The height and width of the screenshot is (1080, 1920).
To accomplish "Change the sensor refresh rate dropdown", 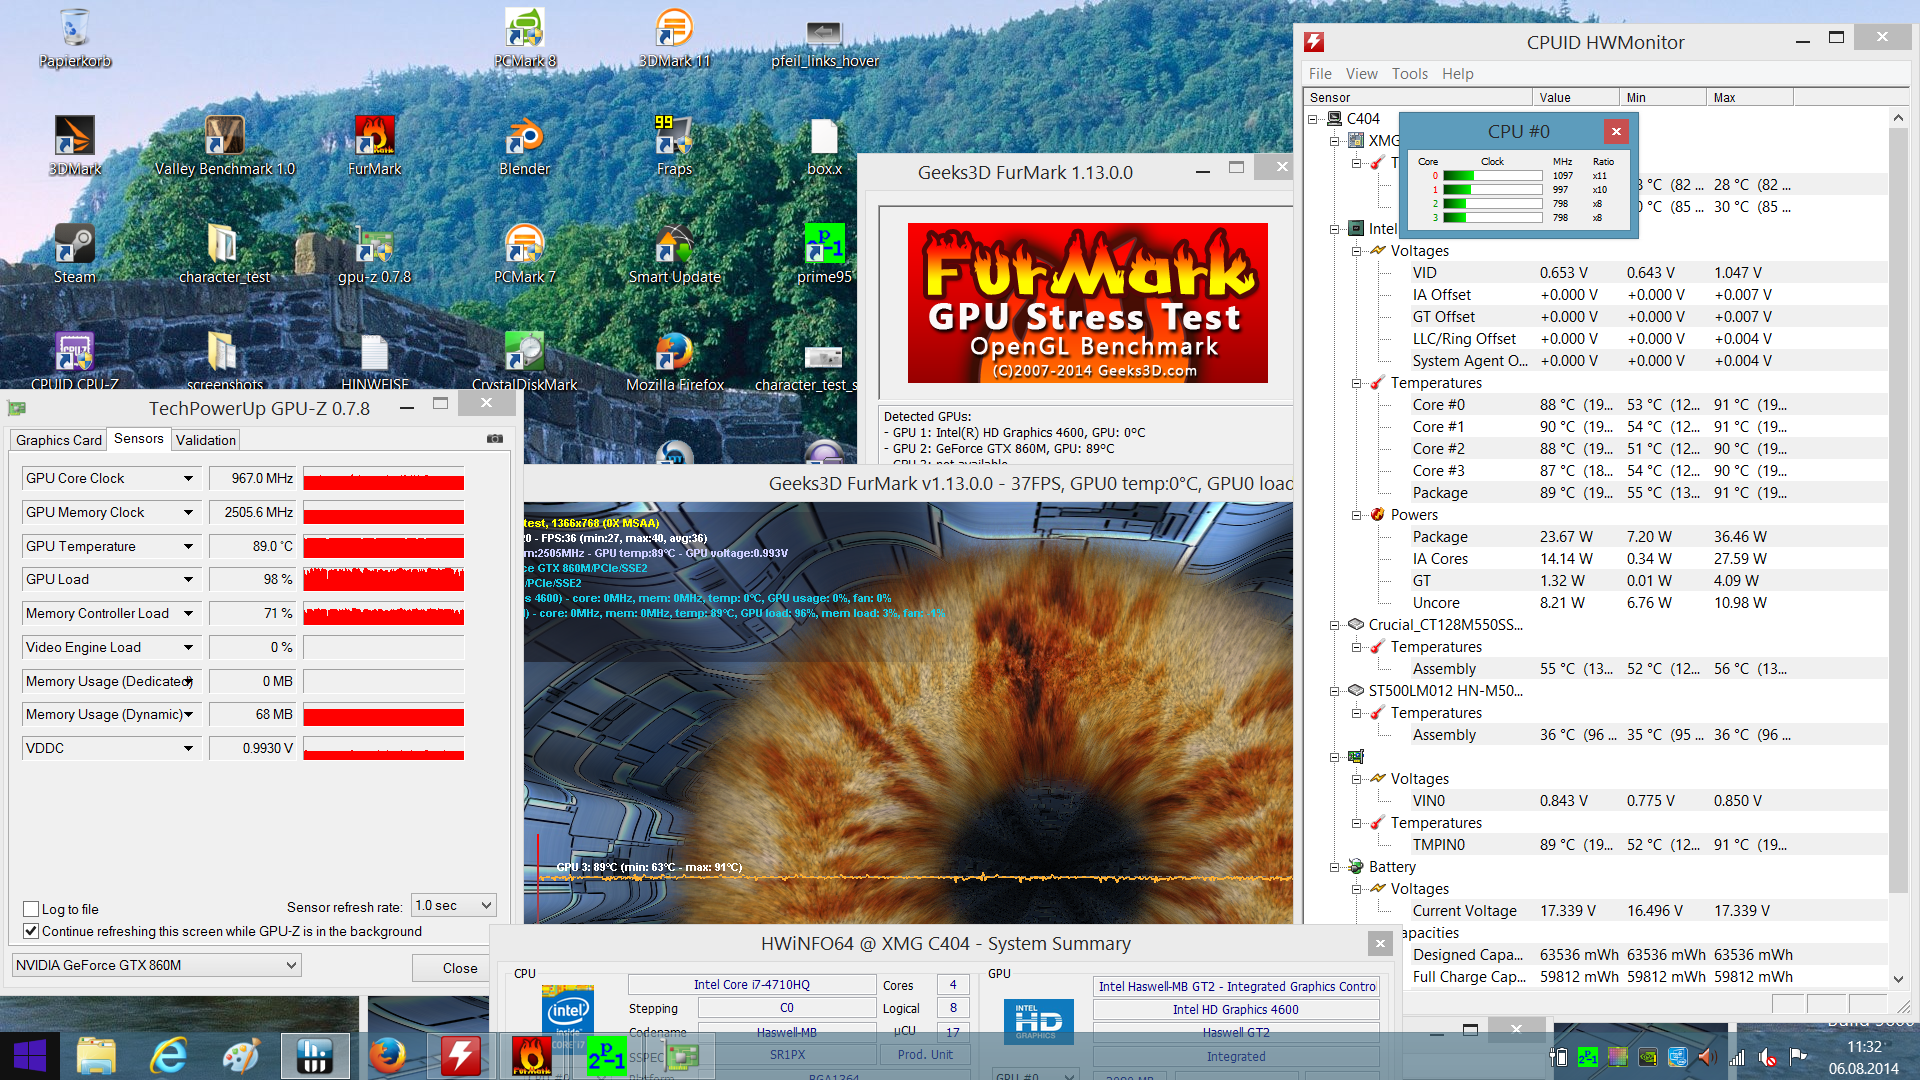I will point(455,906).
